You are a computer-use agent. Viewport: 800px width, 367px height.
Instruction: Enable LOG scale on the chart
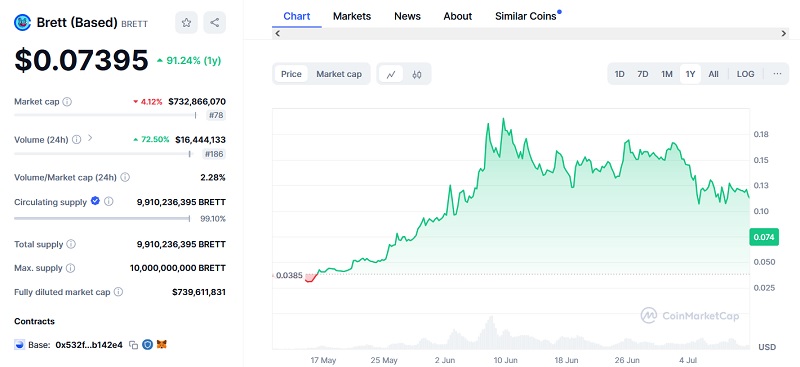click(x=745, y=74)
